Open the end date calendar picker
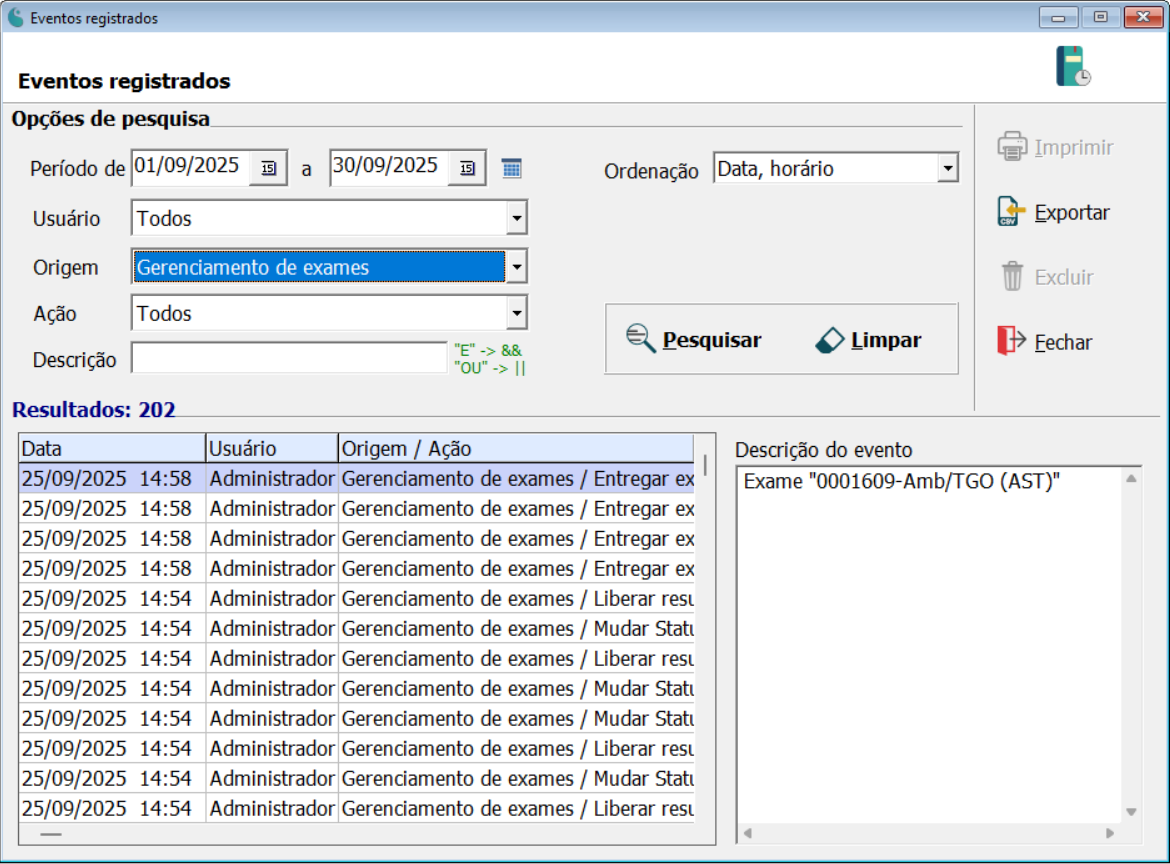The width and height of the screenshot is (1170, 864). pos(467,168)
